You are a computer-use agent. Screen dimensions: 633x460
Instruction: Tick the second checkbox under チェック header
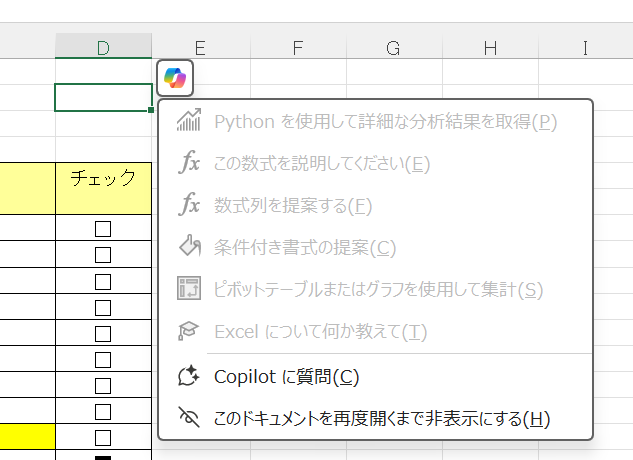click(103, 255)
